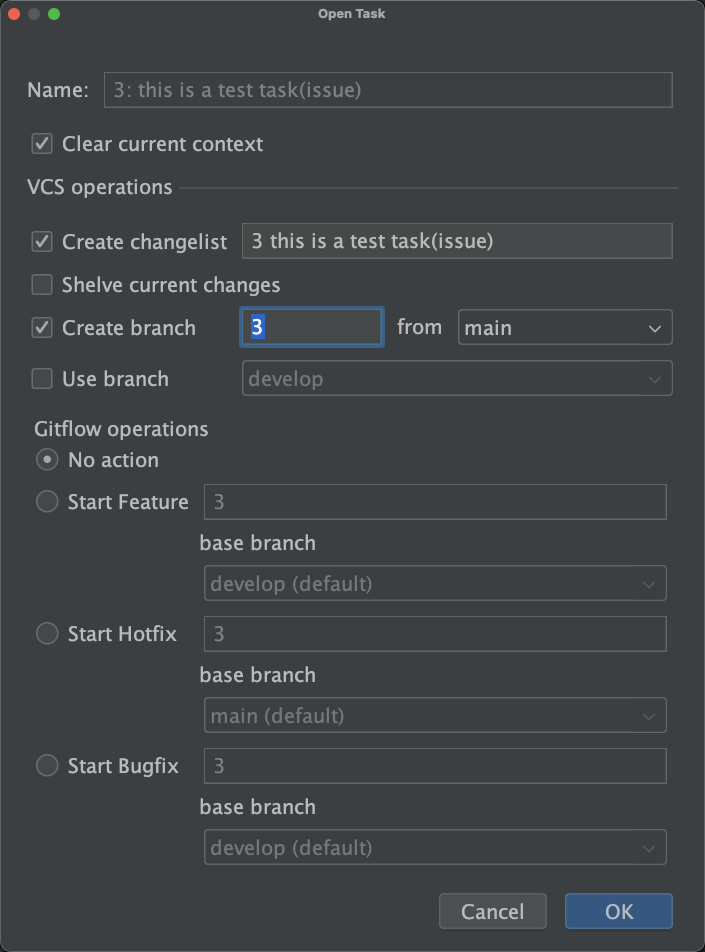The height and width of the screenshot is (952, 705).
Task: Click the changelist name text field
Action: (x=457, y=242)
